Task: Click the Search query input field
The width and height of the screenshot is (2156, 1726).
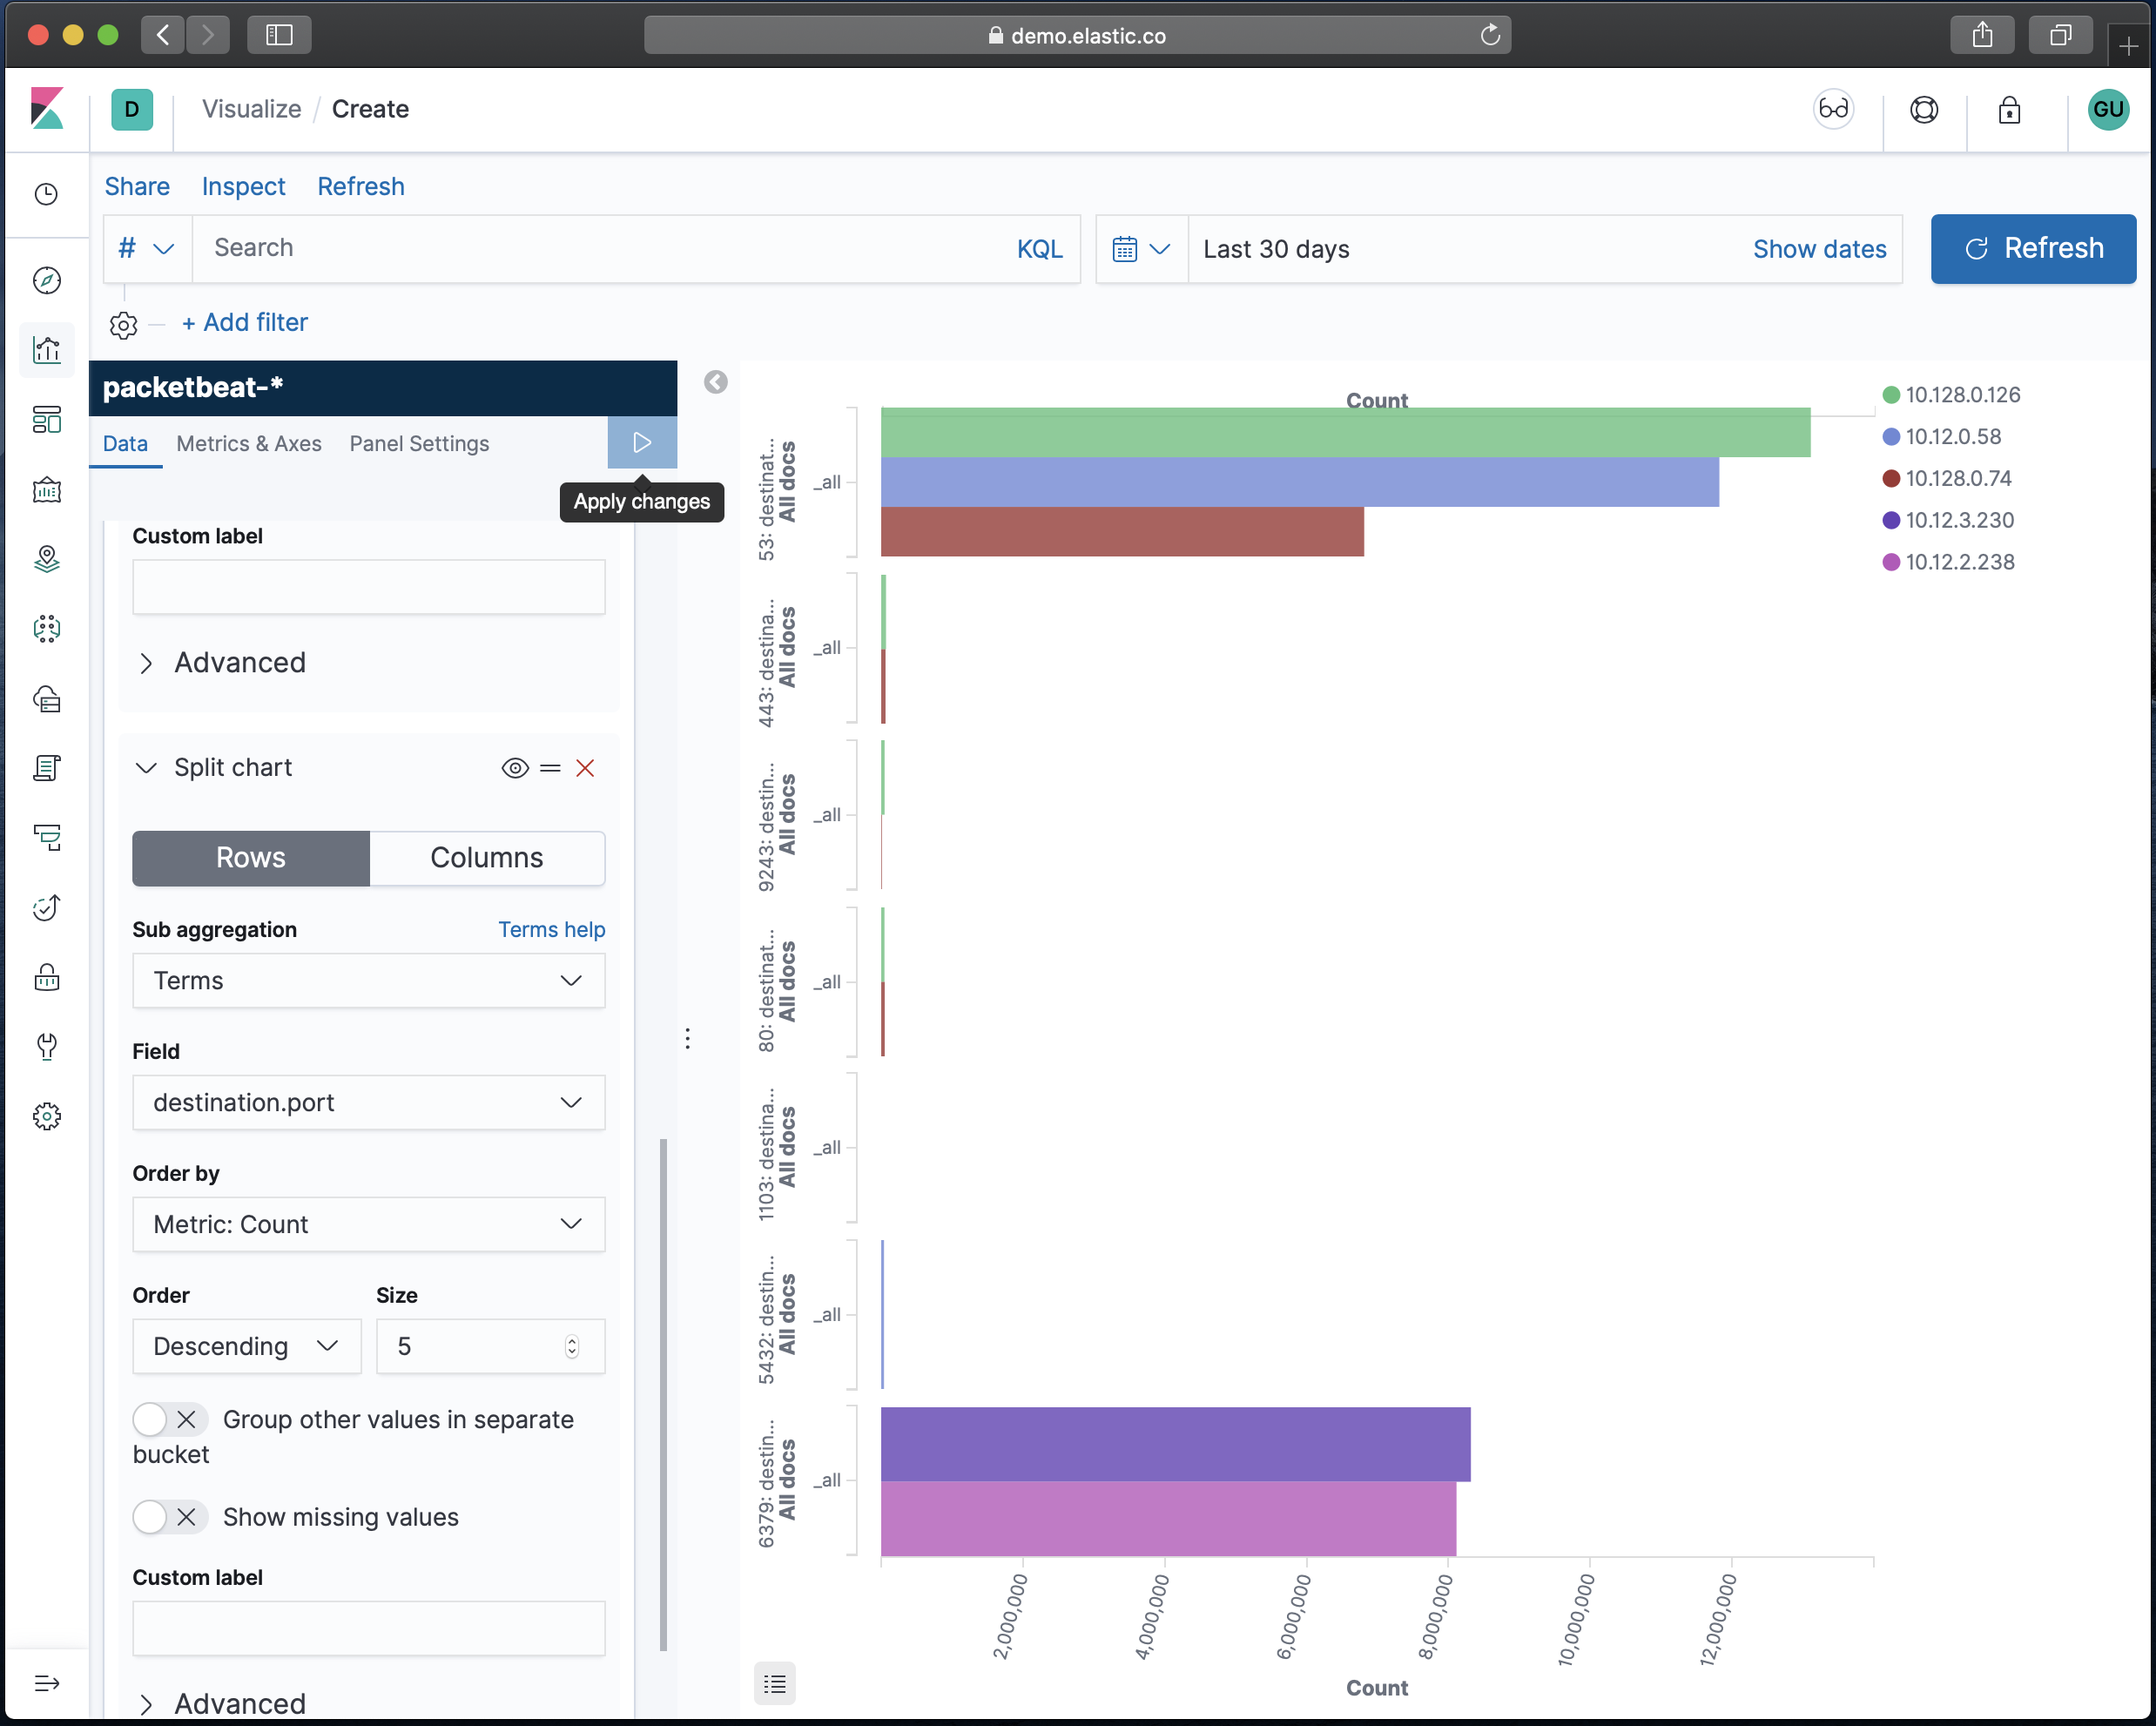Action: point(600,248)
